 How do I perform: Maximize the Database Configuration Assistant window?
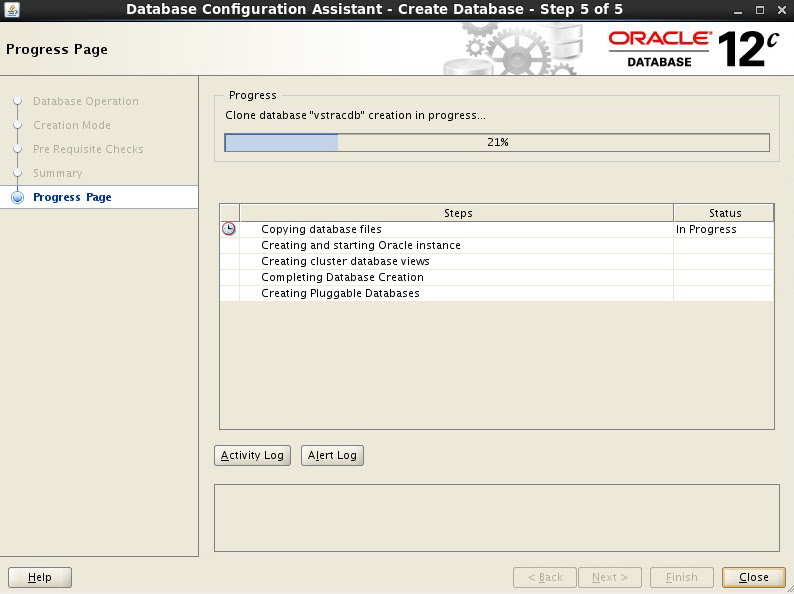760,10
